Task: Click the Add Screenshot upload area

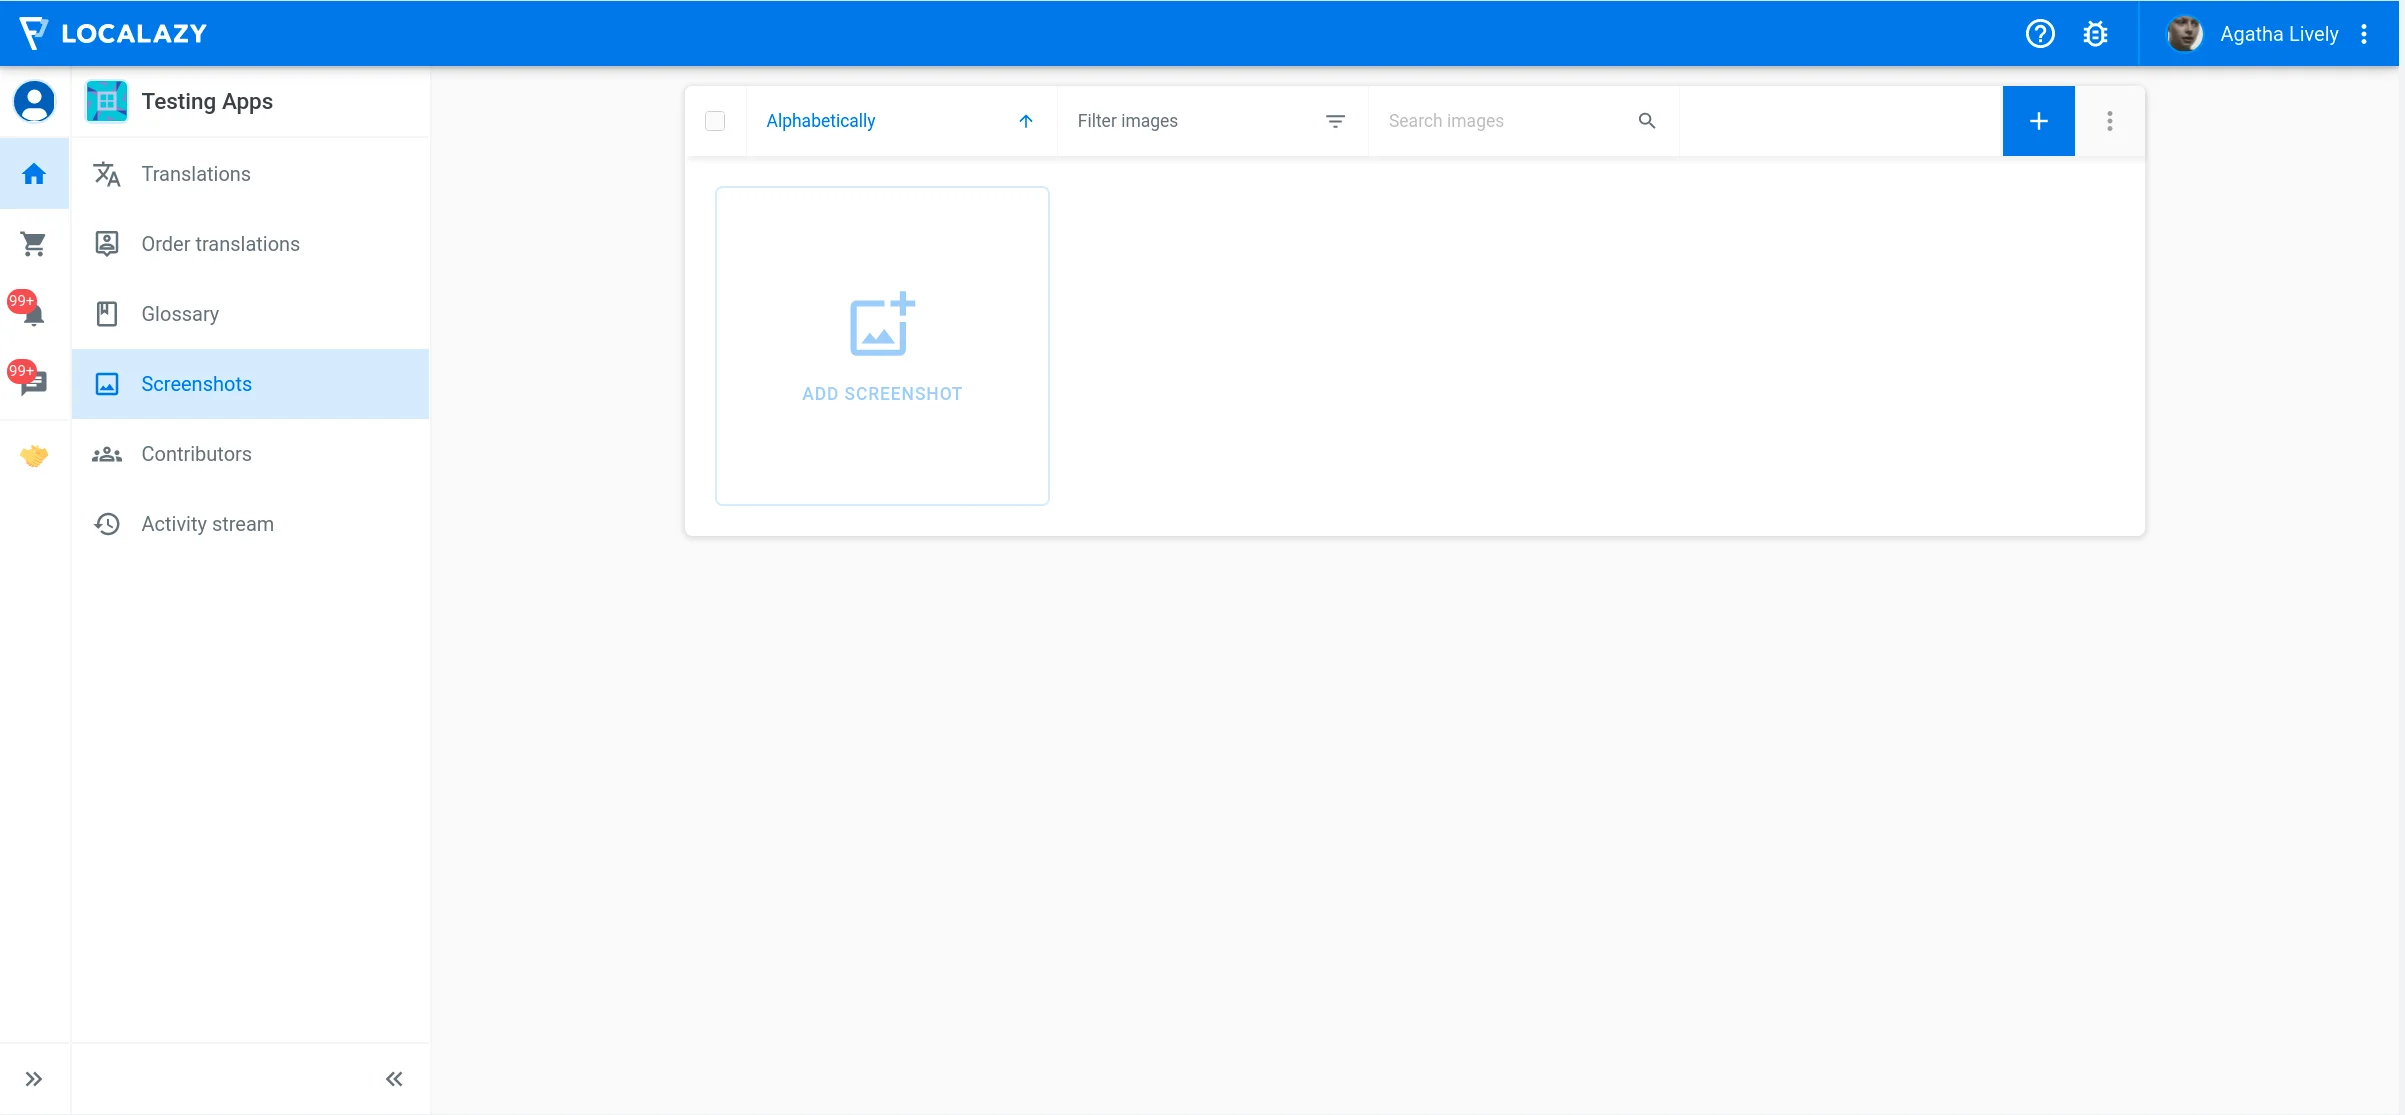Action: click(x=881, y=346)
